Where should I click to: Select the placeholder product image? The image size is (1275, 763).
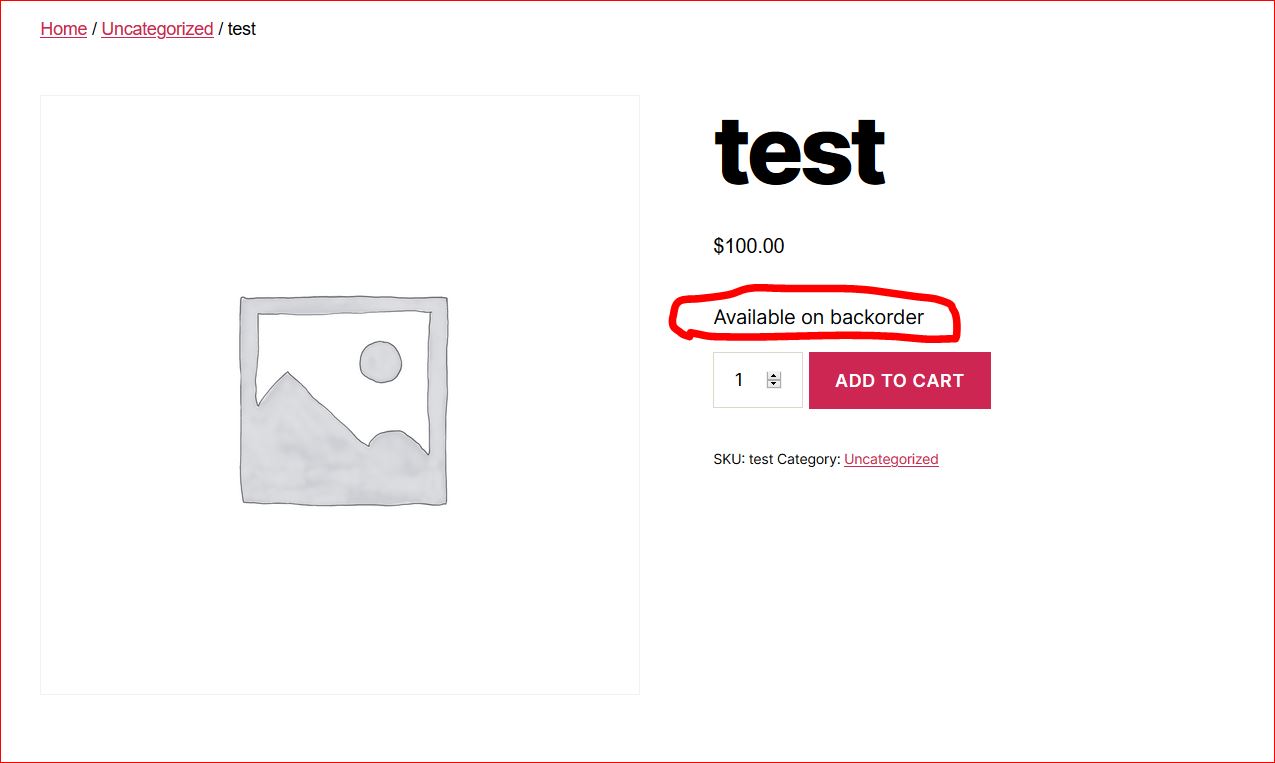pyautogui.click(x=340, y=395)
